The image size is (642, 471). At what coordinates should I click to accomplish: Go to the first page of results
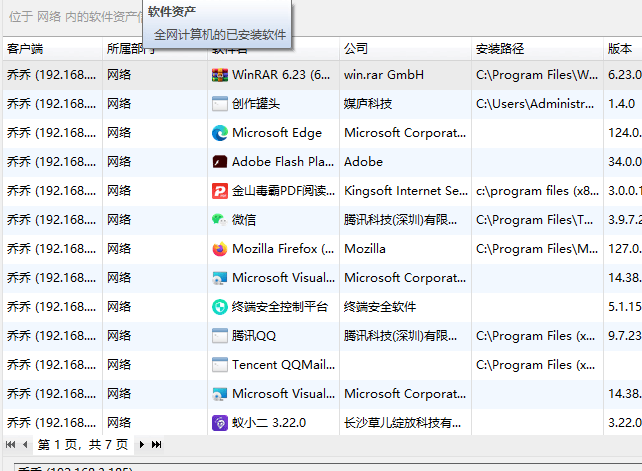[x=11, y=444]
